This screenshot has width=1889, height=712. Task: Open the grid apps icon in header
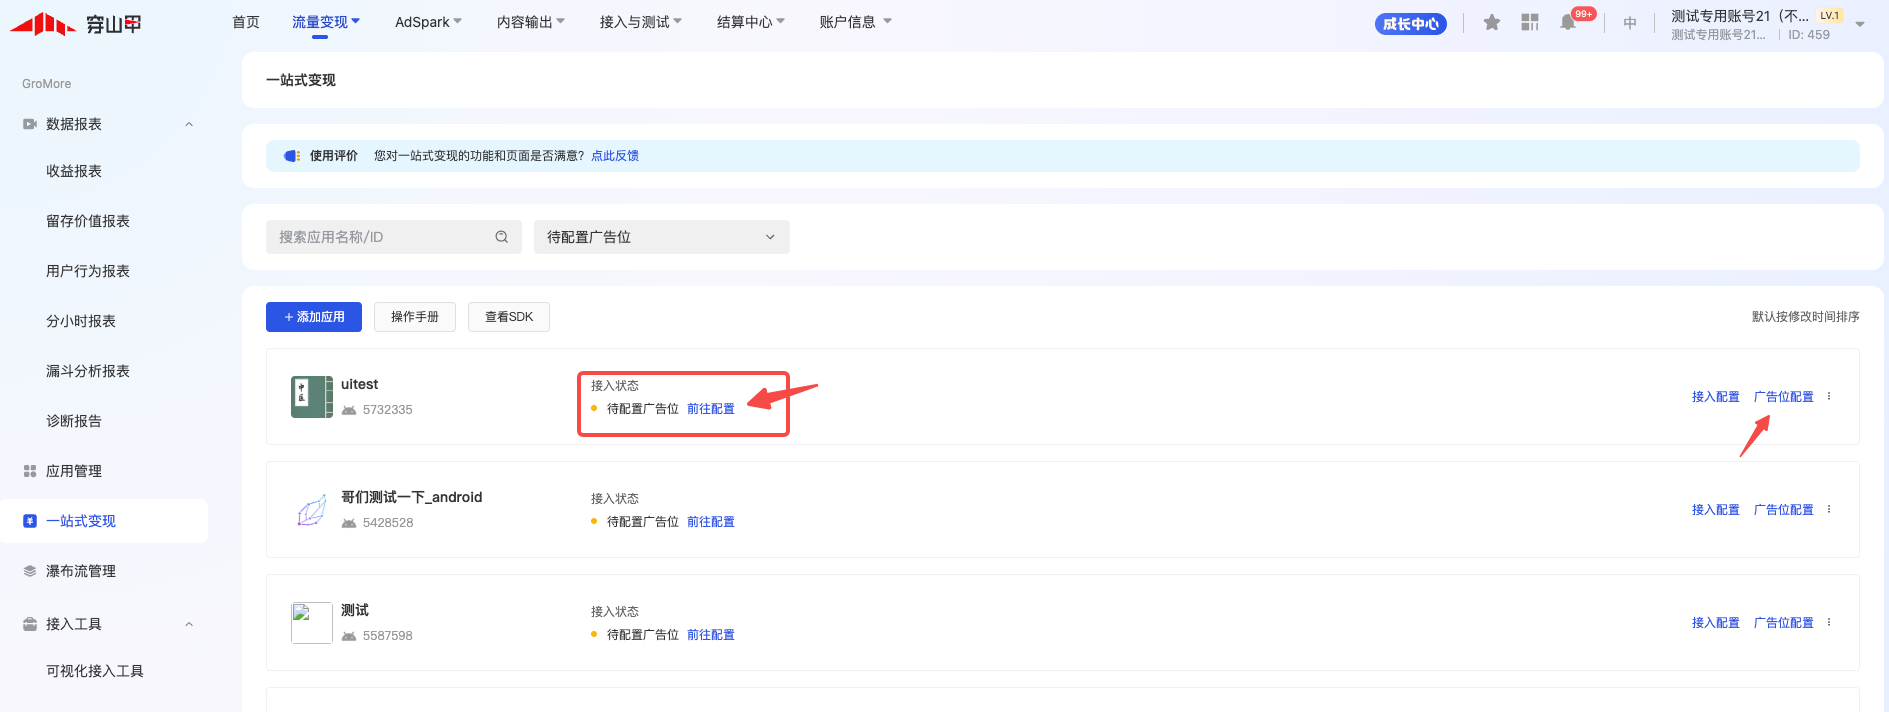pyautogui.click(x=1530, y=23)
